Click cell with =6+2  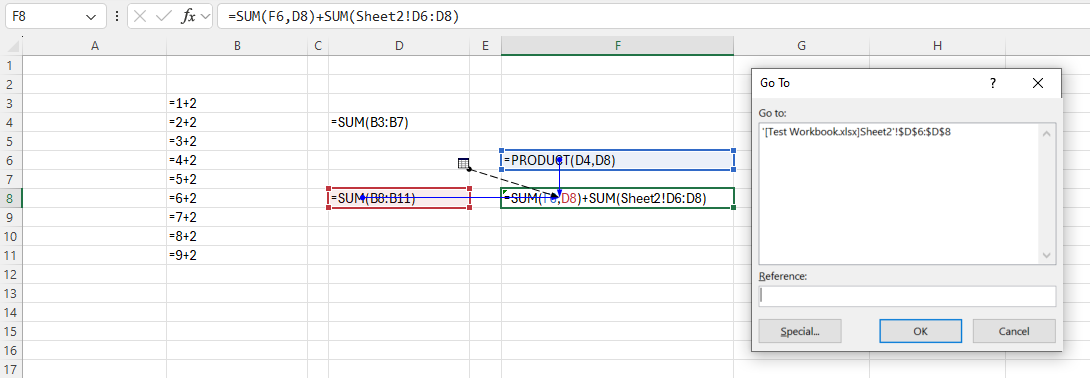pos(237,198)
